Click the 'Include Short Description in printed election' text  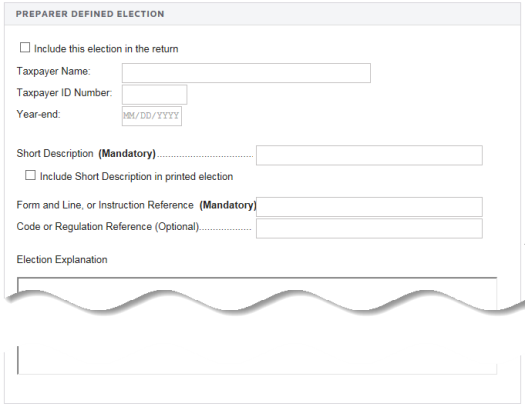click(137, 176)
